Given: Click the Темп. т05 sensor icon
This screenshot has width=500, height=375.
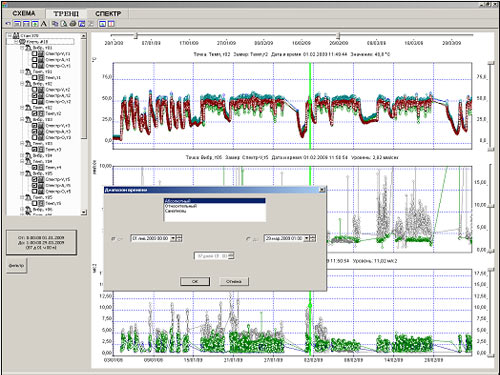Looking at the screenshot, I should click(x=28, y=198).
